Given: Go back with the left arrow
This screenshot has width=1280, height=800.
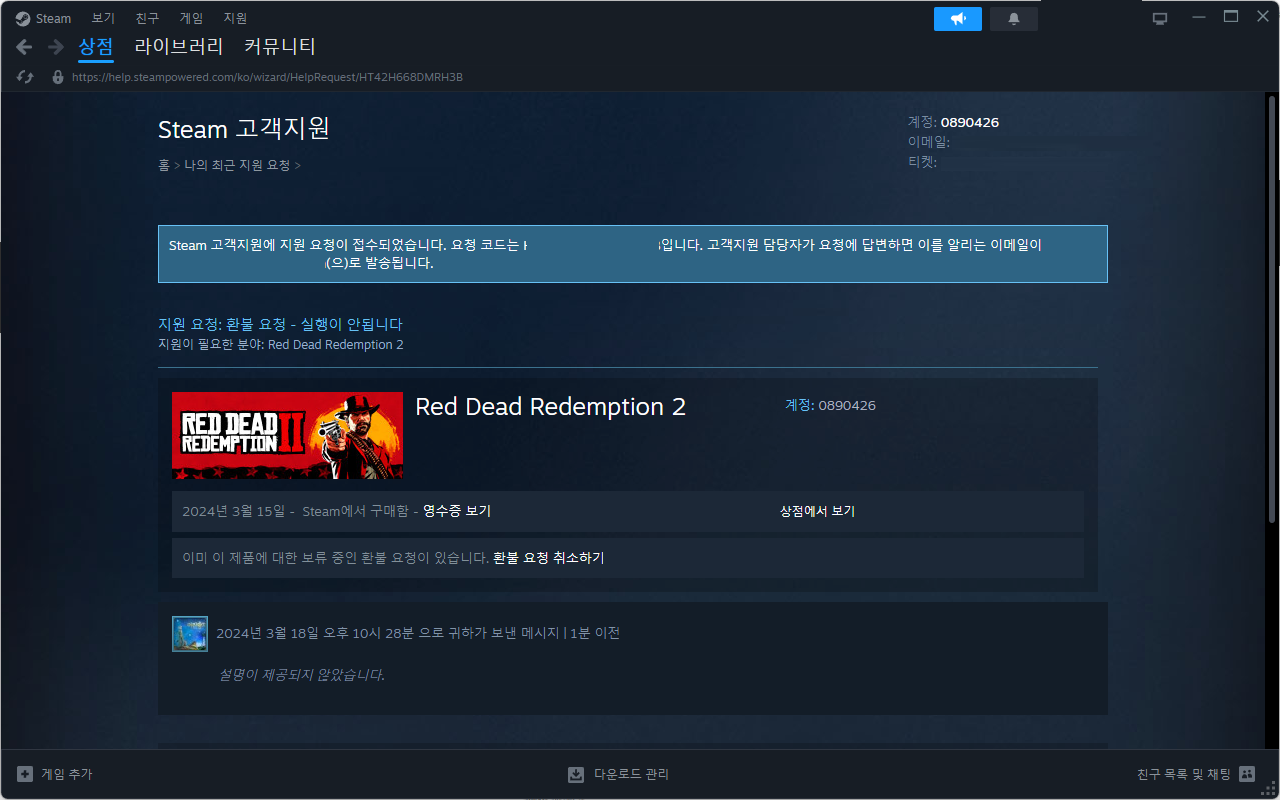Looking at the screenshot, I should click(x=25, y=47).
